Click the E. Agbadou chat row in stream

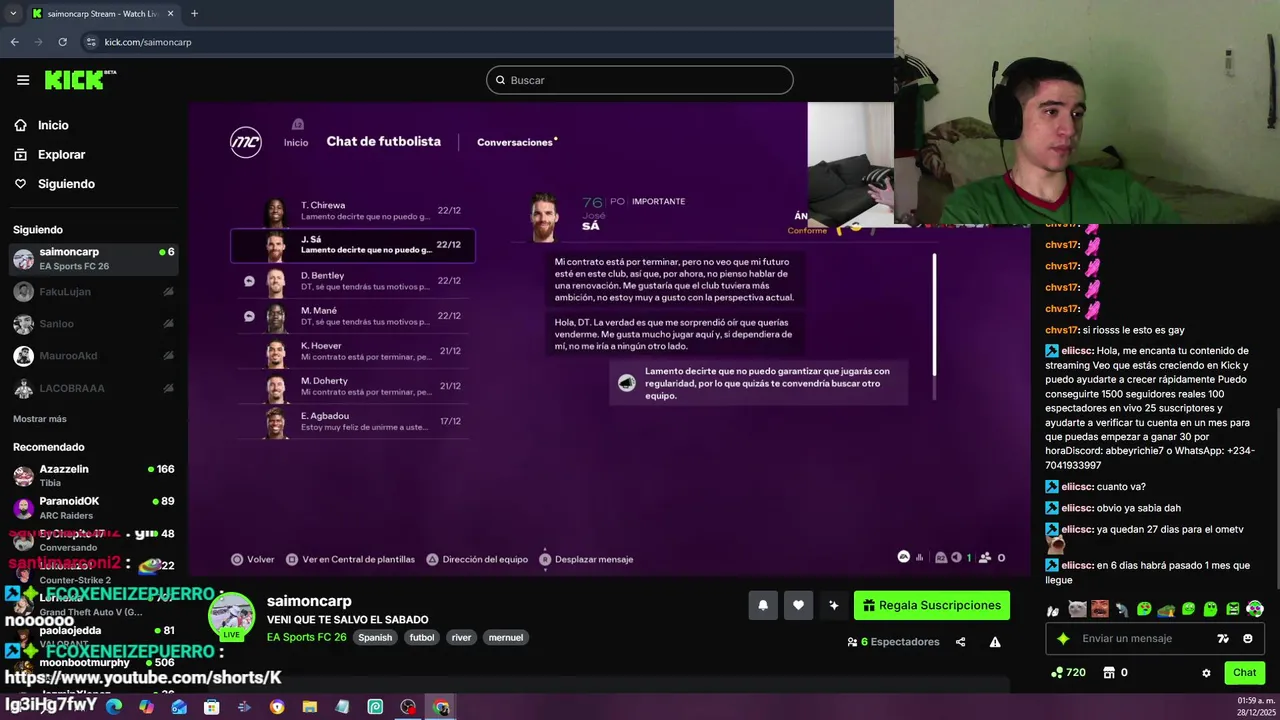[x=353, y=421]
